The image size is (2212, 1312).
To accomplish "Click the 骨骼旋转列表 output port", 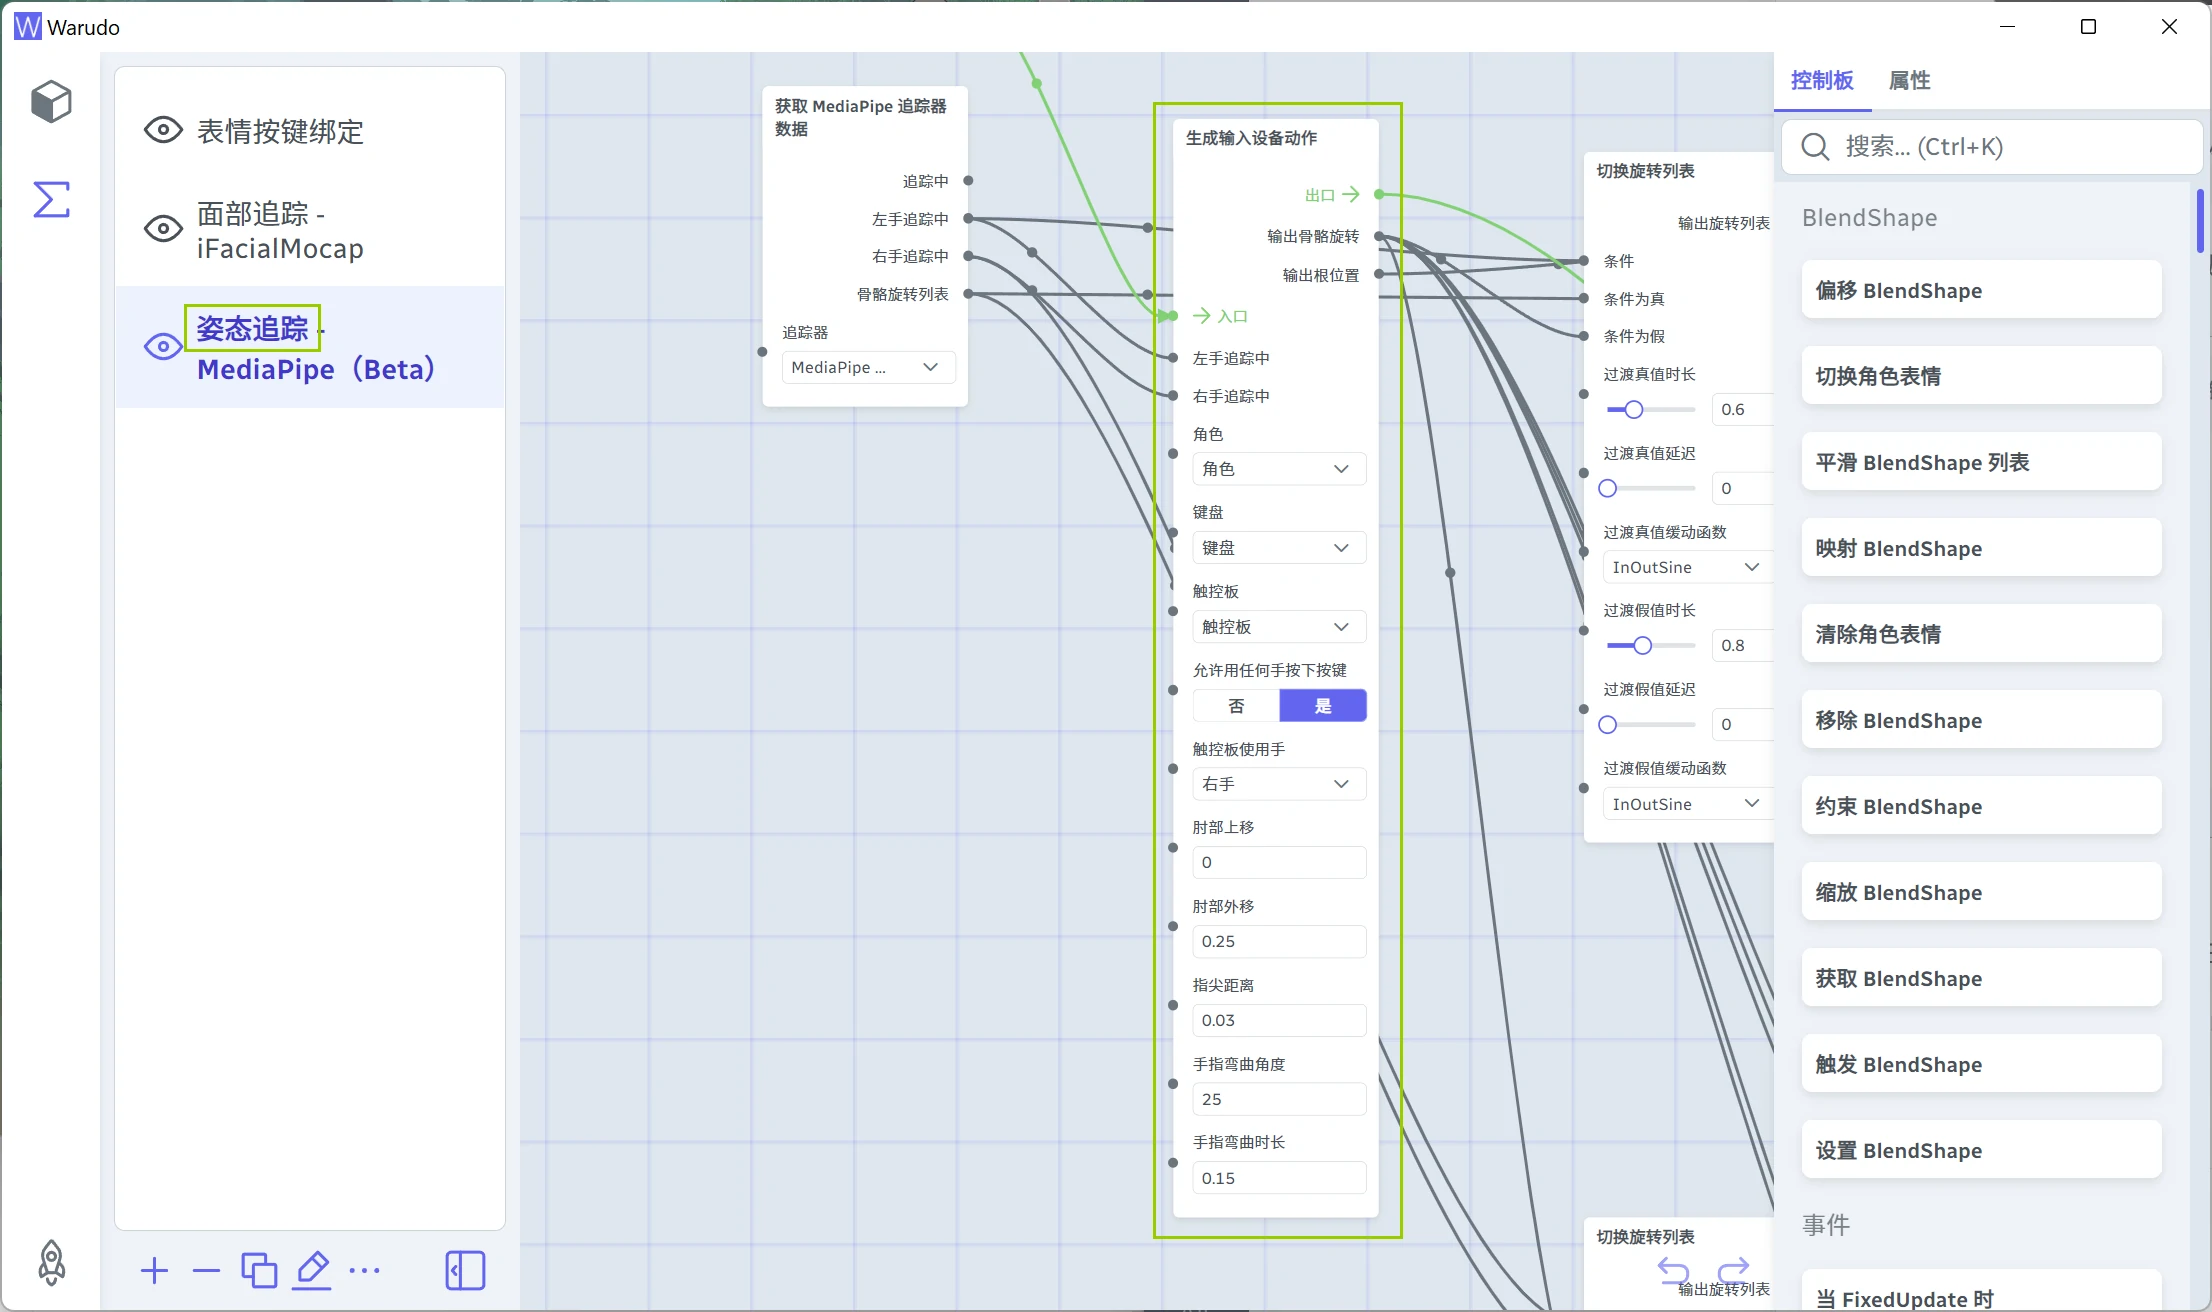I will tap(968, 294).
